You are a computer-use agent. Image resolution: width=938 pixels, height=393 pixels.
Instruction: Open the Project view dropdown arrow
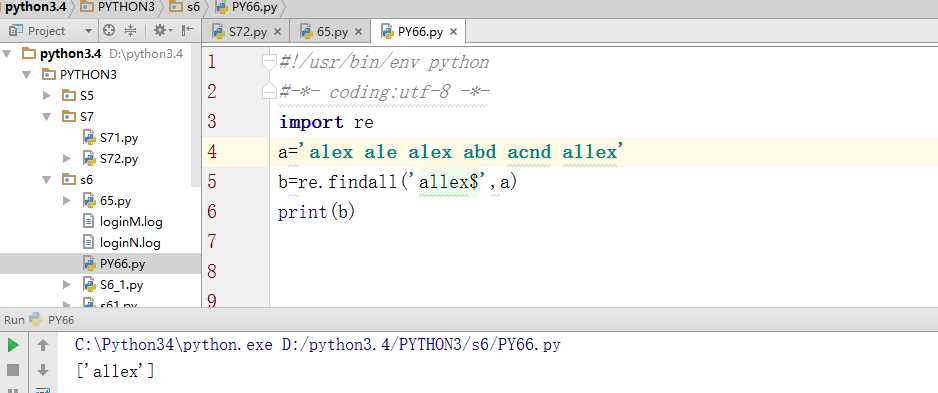pos(89,31)
